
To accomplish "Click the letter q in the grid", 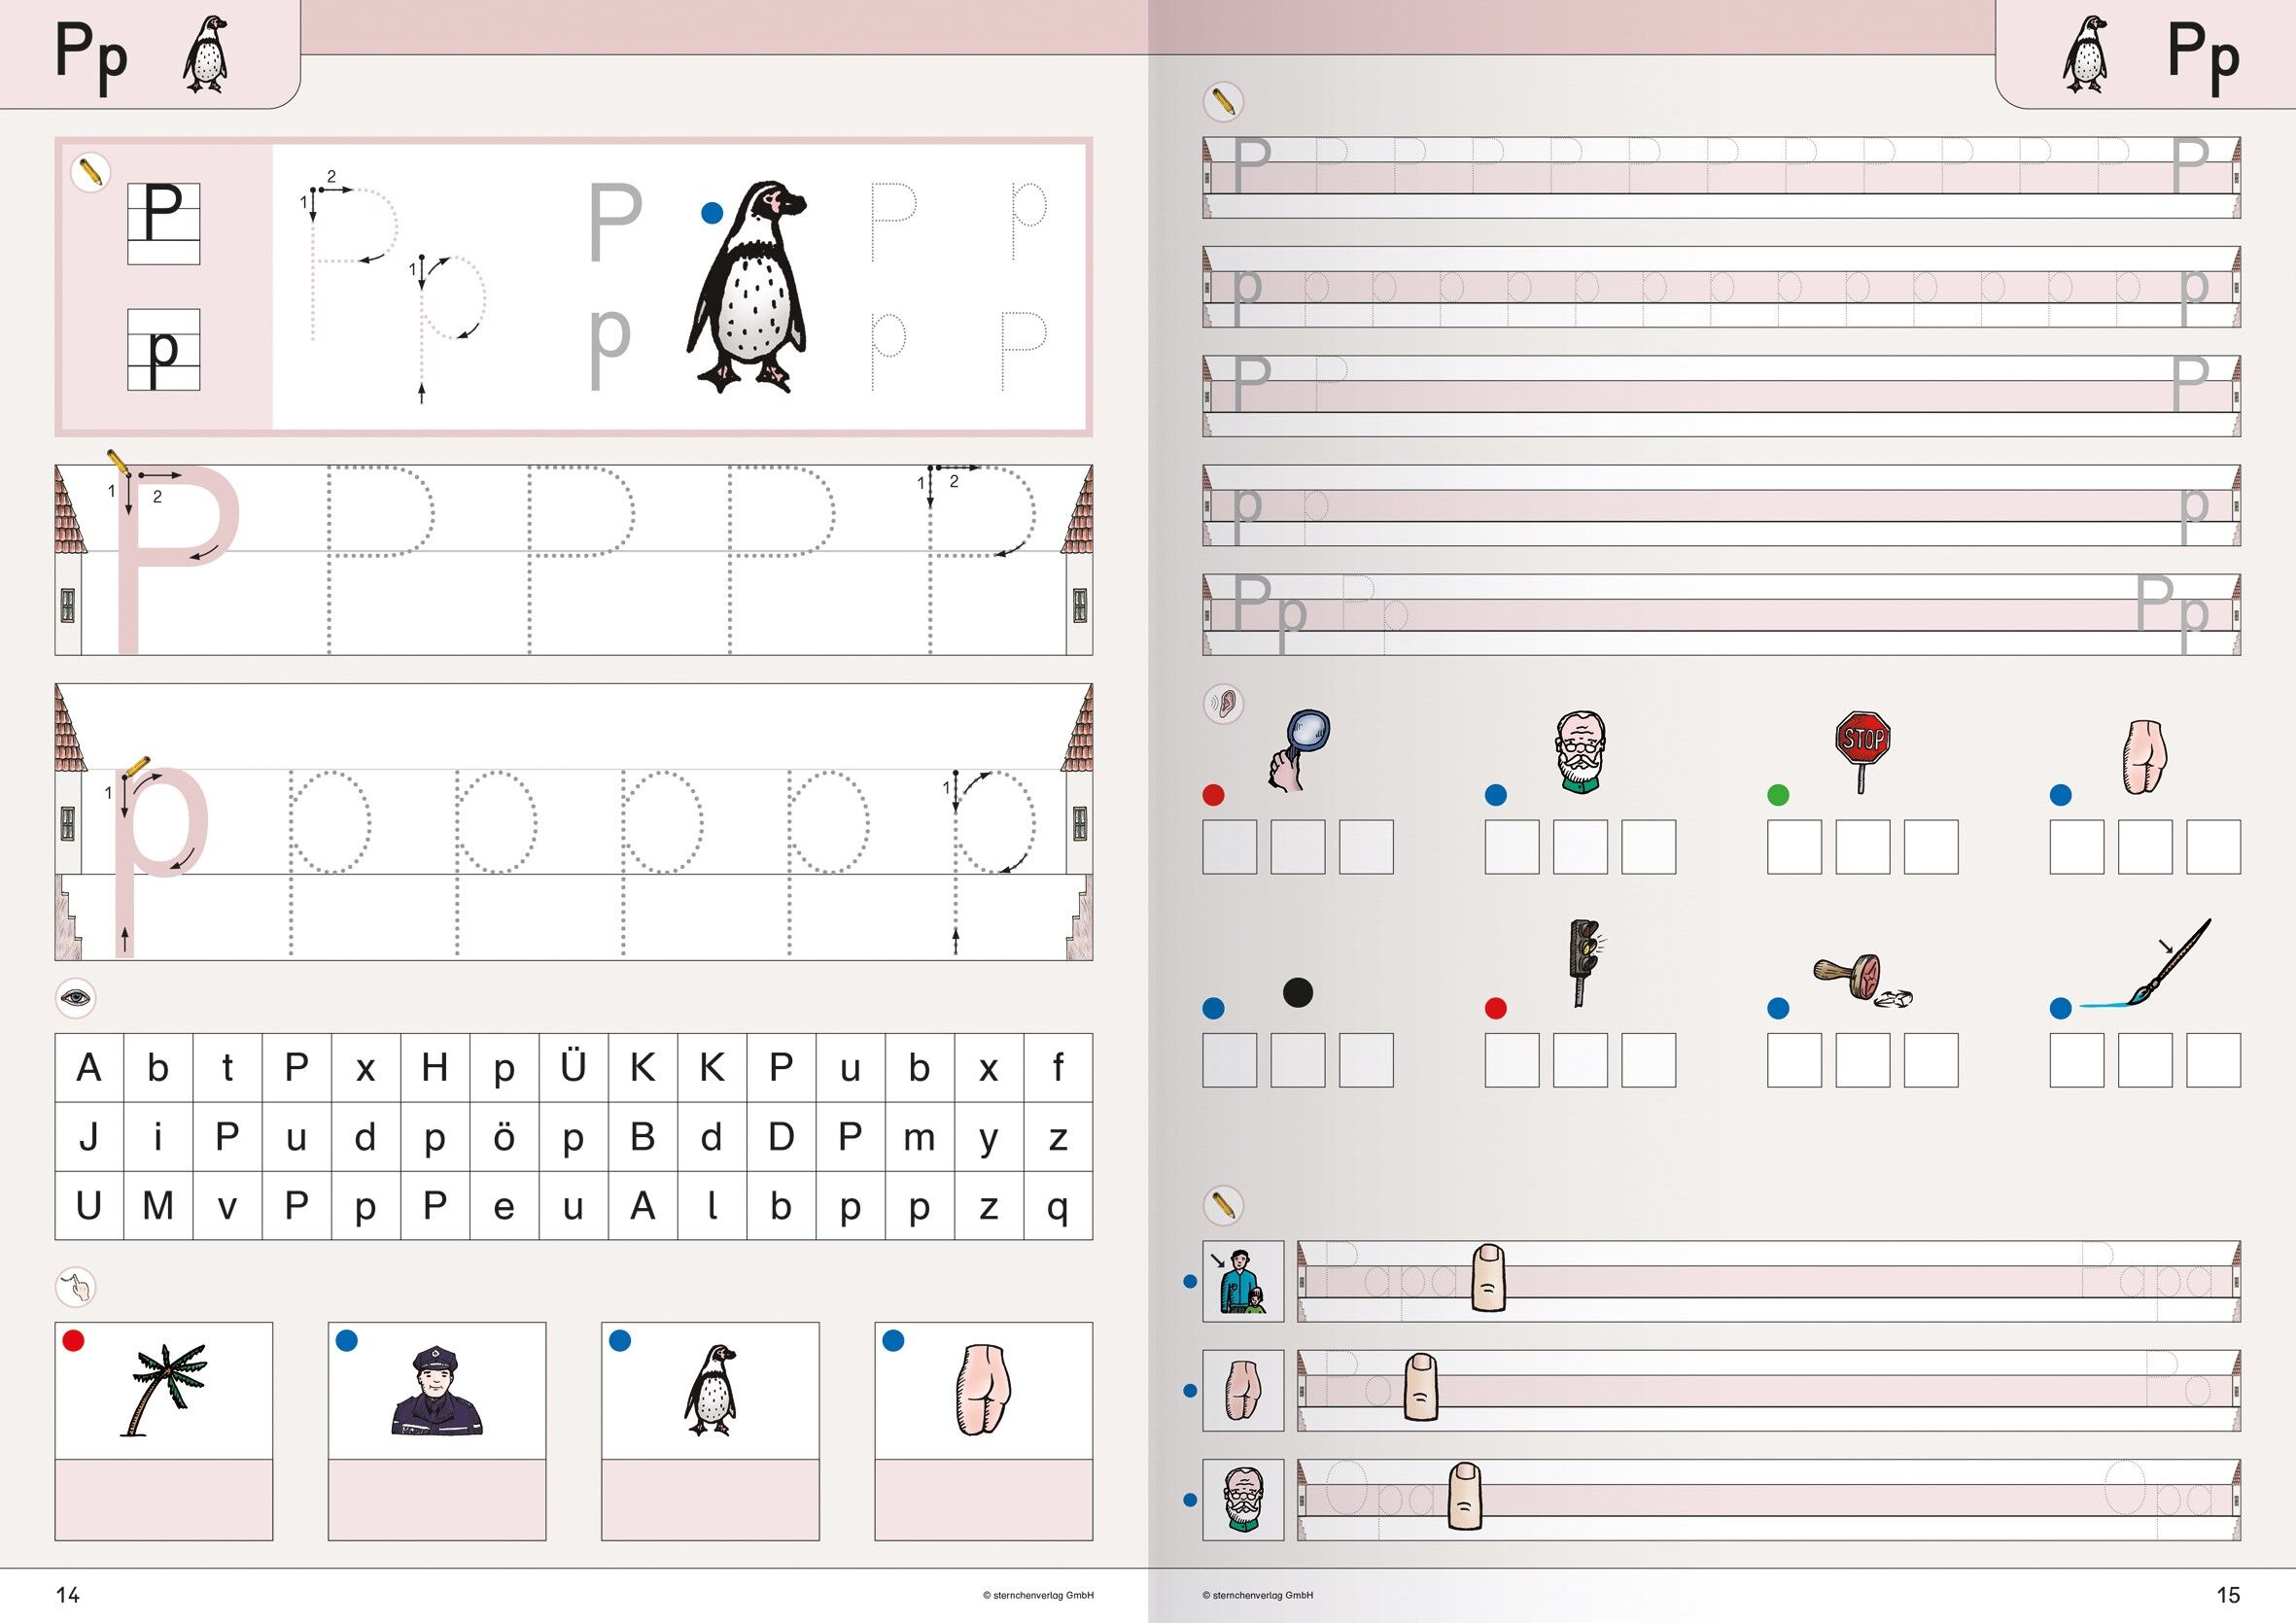I will pos(1057,1206).
